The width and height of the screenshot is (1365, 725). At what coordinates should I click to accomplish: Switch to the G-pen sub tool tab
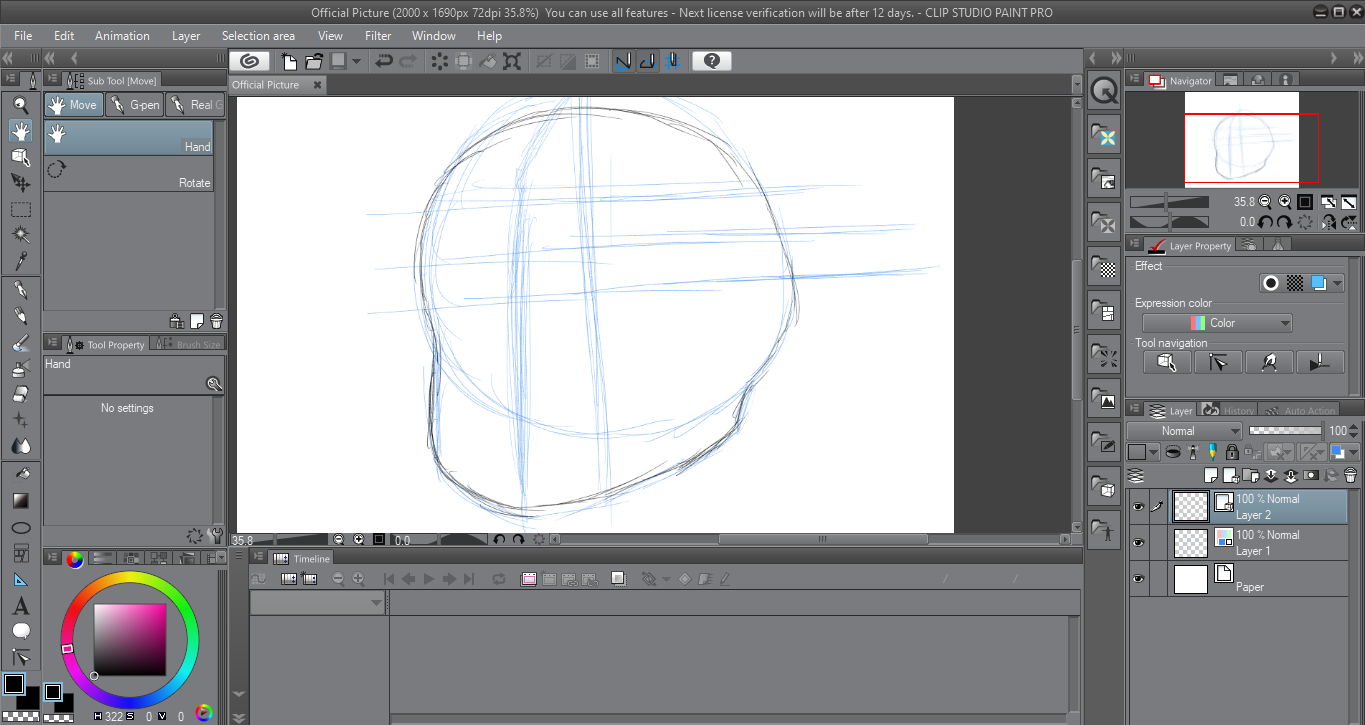(x=135, y=105)
